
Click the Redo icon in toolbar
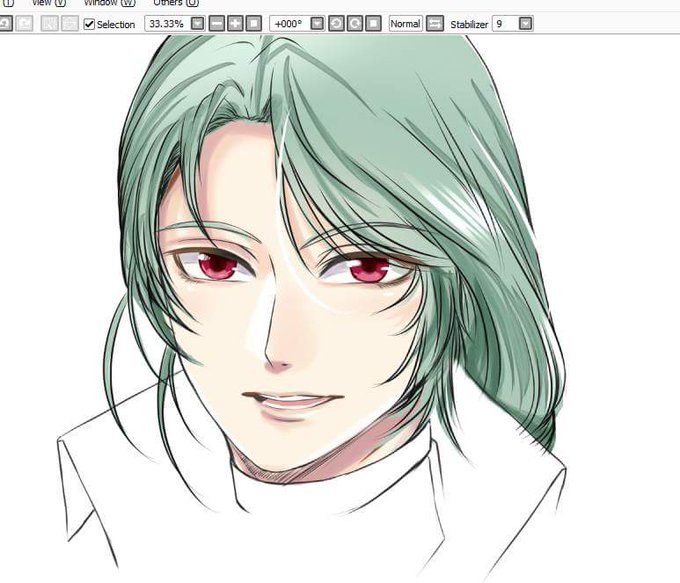pos(24,23)
